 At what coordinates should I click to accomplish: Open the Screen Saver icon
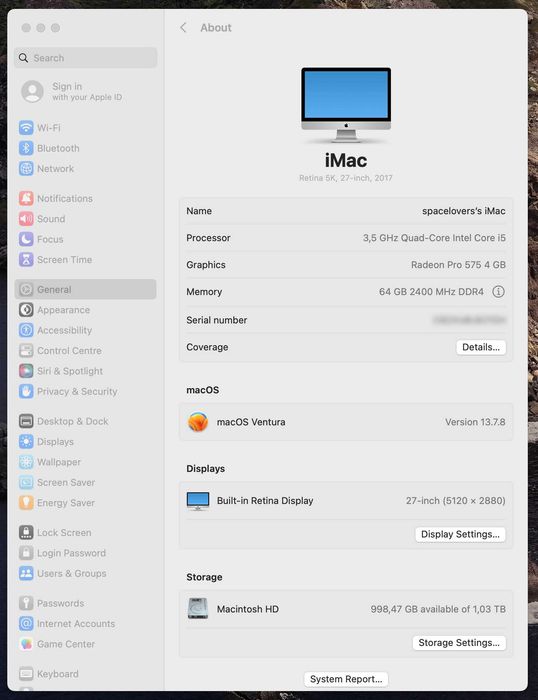(x=26, y=483)
